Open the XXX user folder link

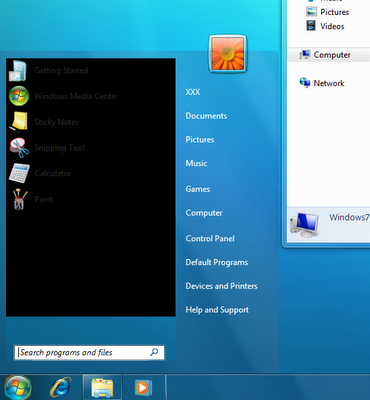coord(193,92)
